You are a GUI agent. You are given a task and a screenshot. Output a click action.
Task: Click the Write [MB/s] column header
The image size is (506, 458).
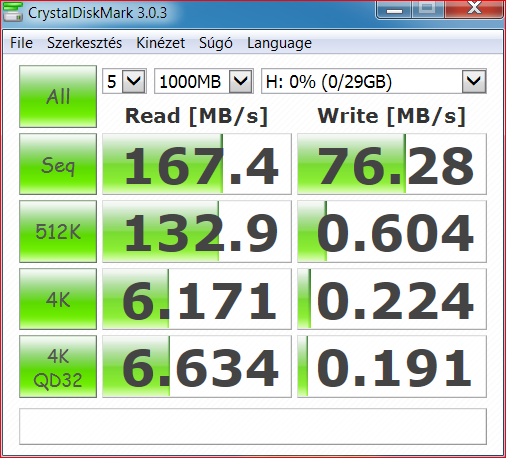pyautogui.click(x=391, y=116)
